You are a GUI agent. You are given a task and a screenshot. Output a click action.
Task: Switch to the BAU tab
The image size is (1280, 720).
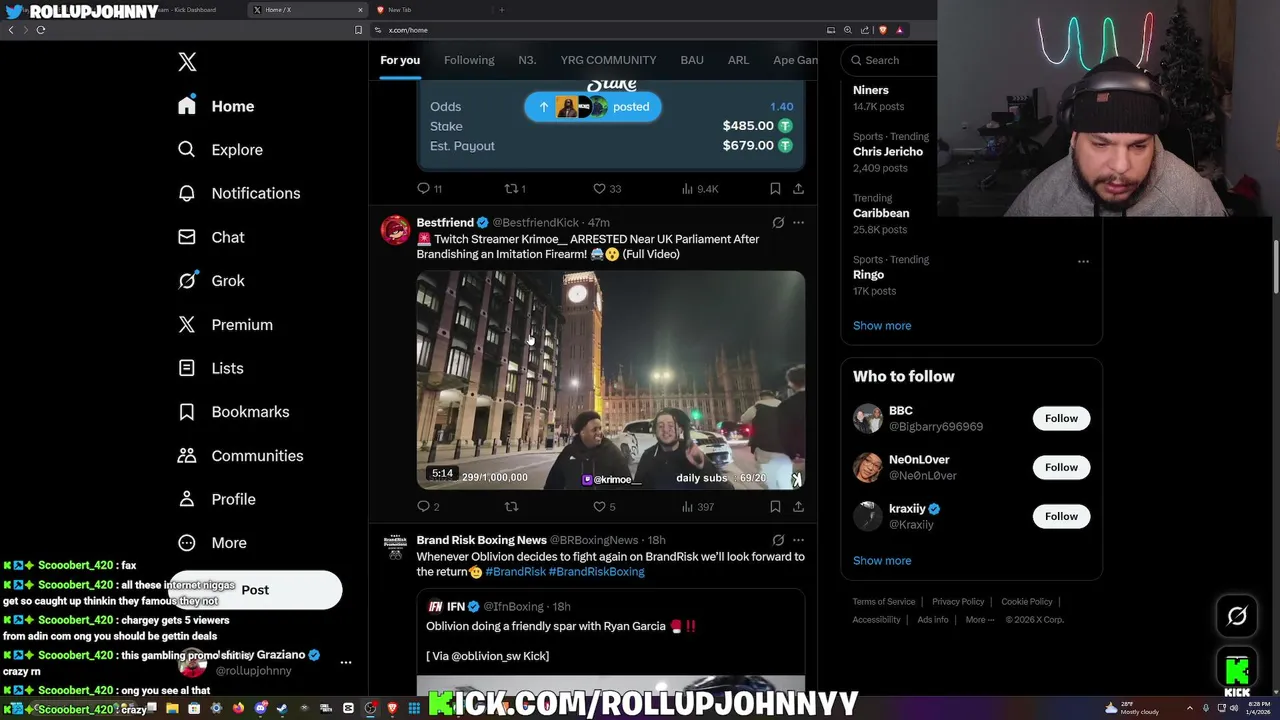click(692, 60)
